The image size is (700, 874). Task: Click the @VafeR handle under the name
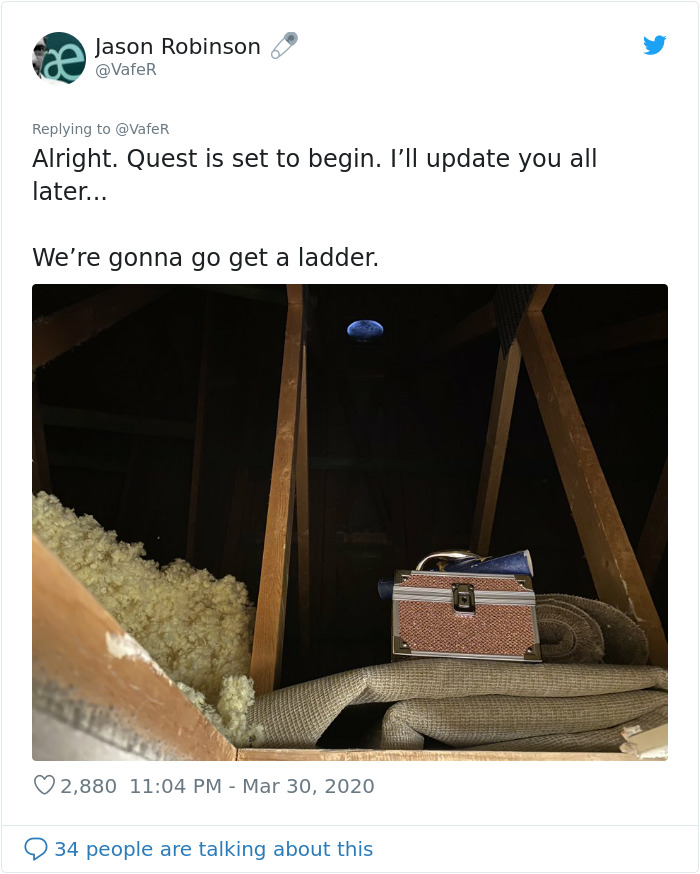(126, 70)
